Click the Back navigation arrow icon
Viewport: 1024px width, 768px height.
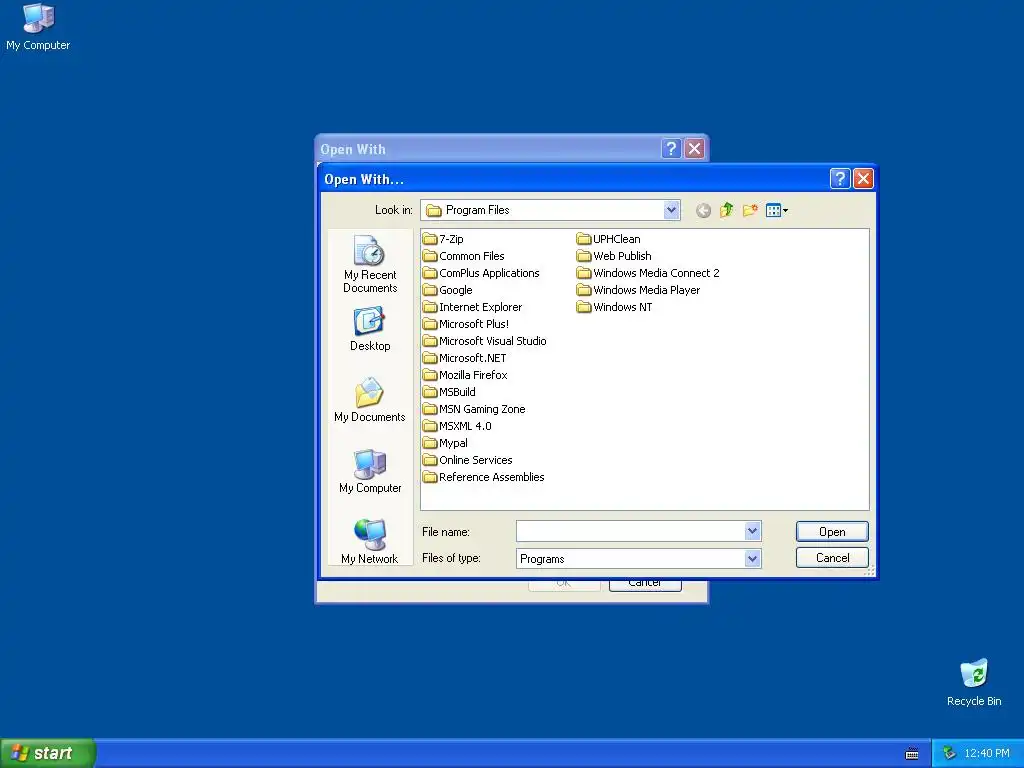coord(703,210)
